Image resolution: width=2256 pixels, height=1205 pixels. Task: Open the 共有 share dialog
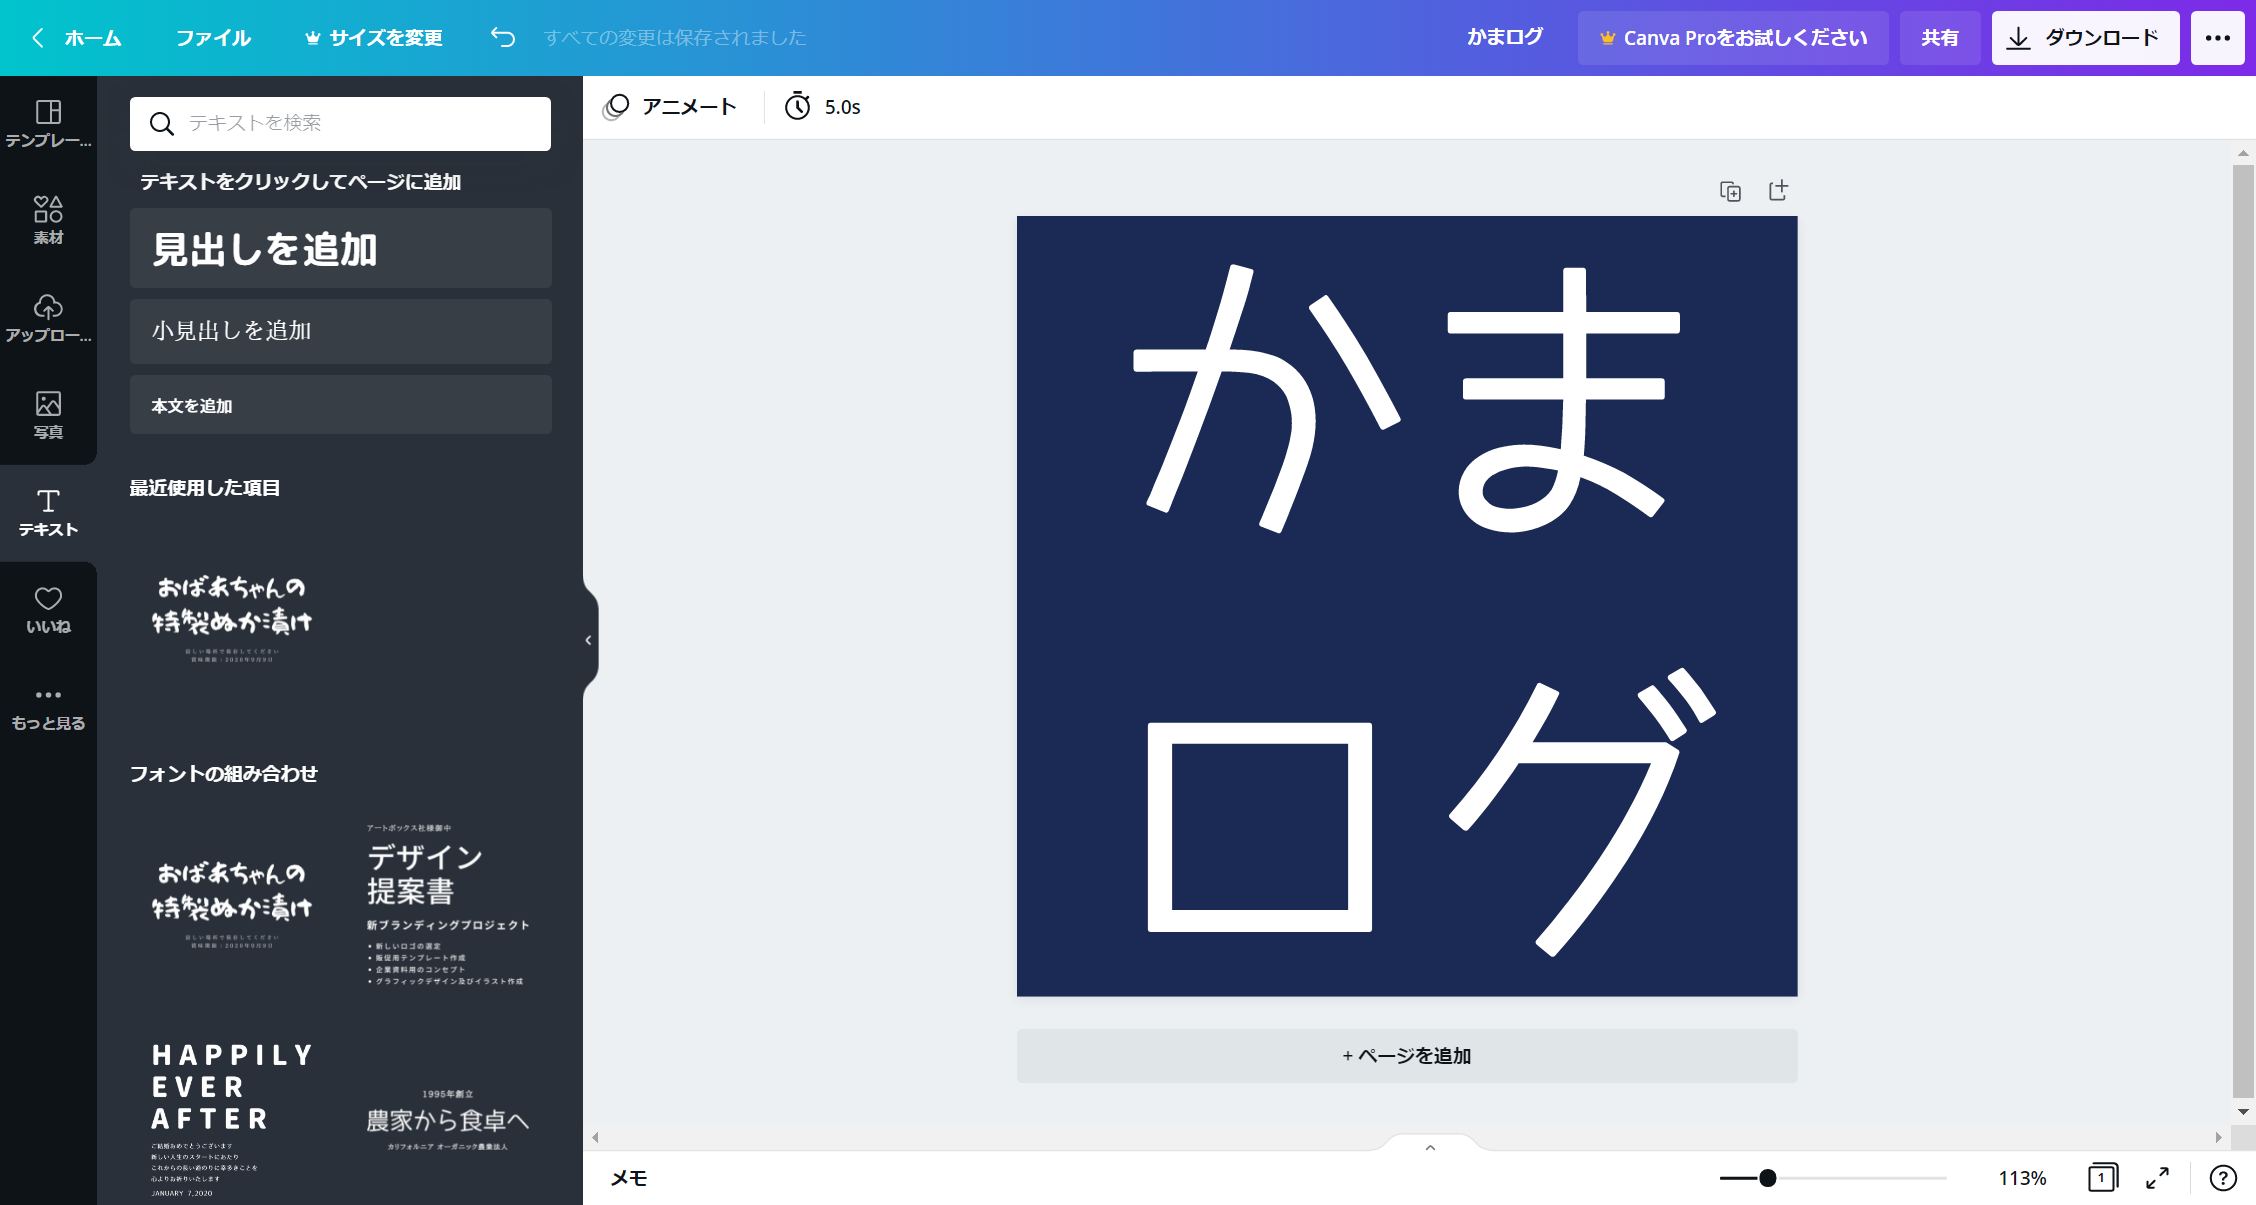[x=1940, y=38]
